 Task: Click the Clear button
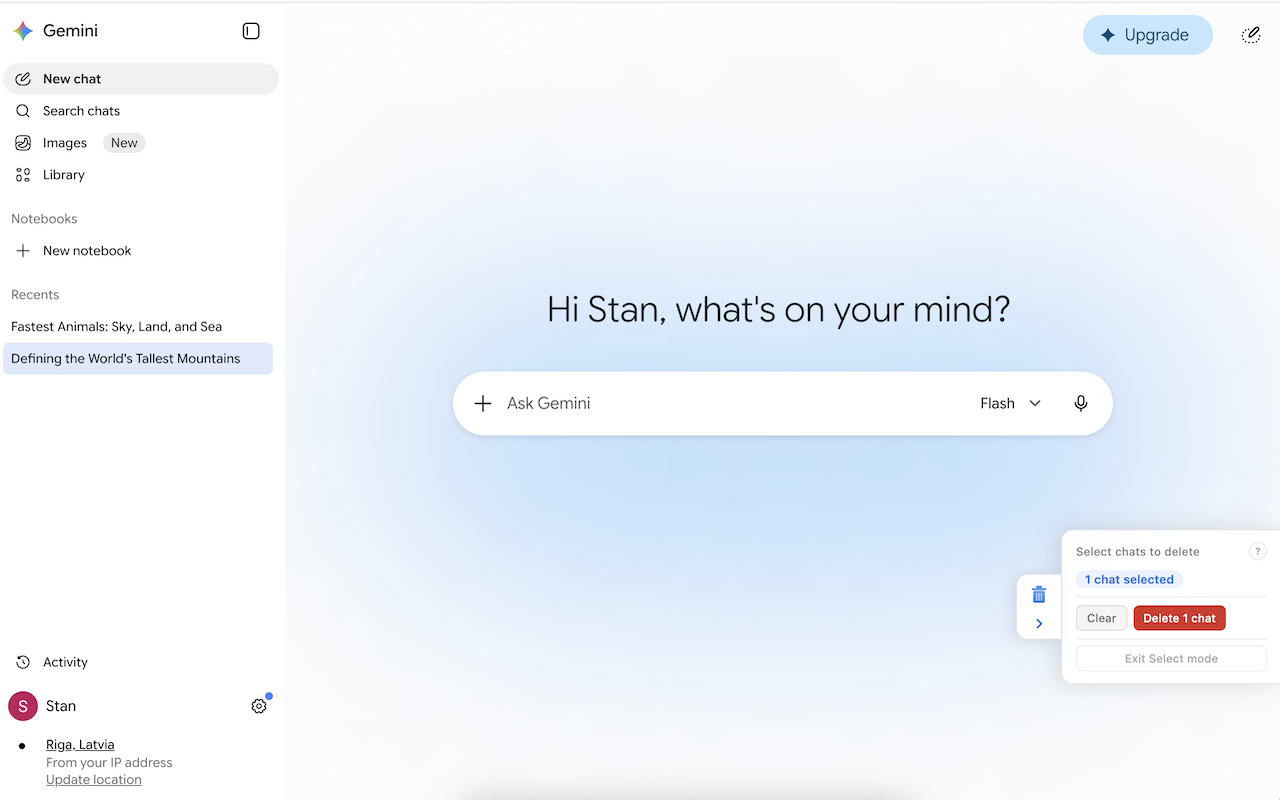point(1102,618)
